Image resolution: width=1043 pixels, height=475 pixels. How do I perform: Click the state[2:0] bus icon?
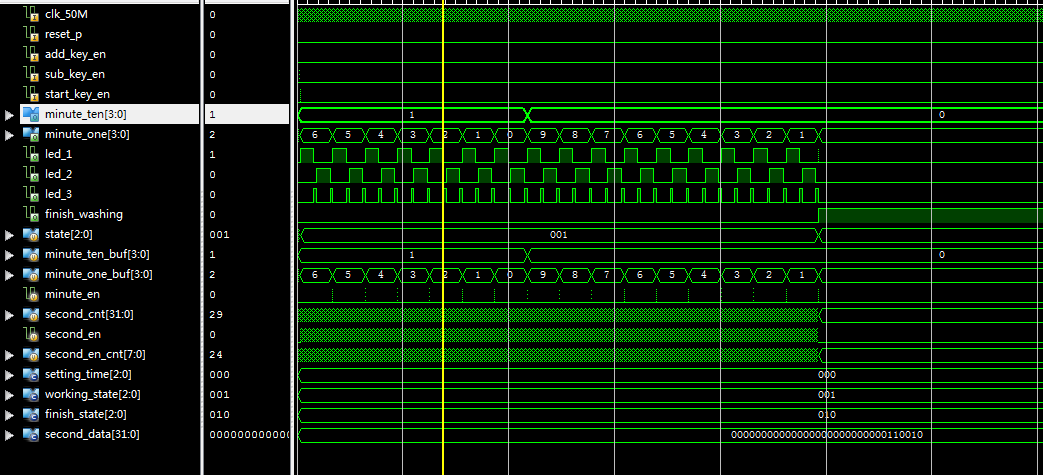coord(31,234)
